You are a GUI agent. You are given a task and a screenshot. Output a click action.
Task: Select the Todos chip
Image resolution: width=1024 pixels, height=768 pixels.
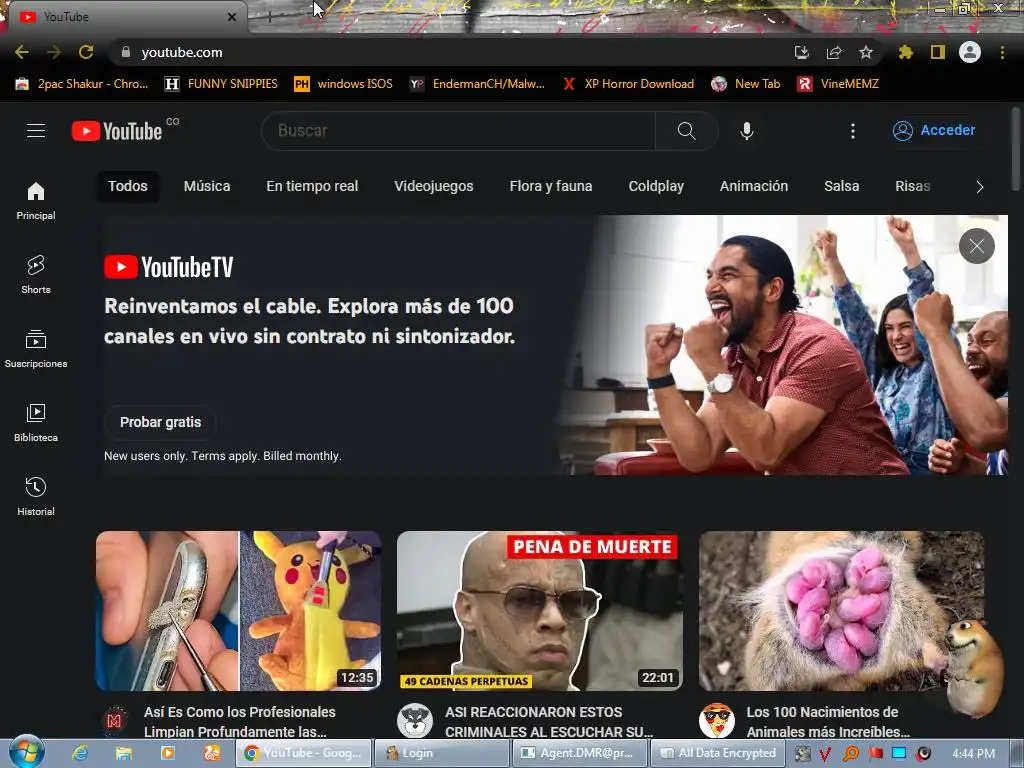(128, 186)
